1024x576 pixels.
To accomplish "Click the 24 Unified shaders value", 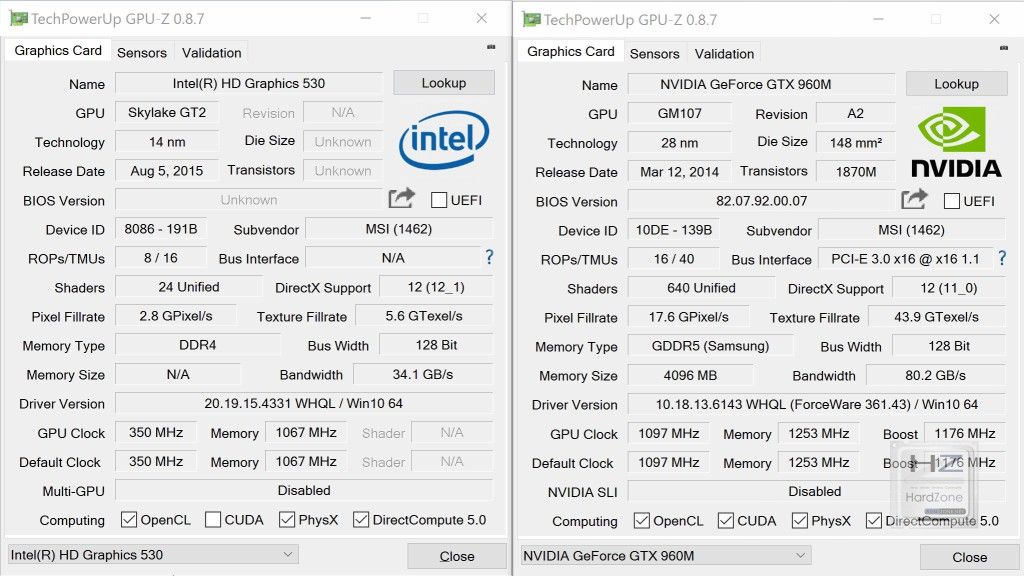I will click(x=189, y=287).
